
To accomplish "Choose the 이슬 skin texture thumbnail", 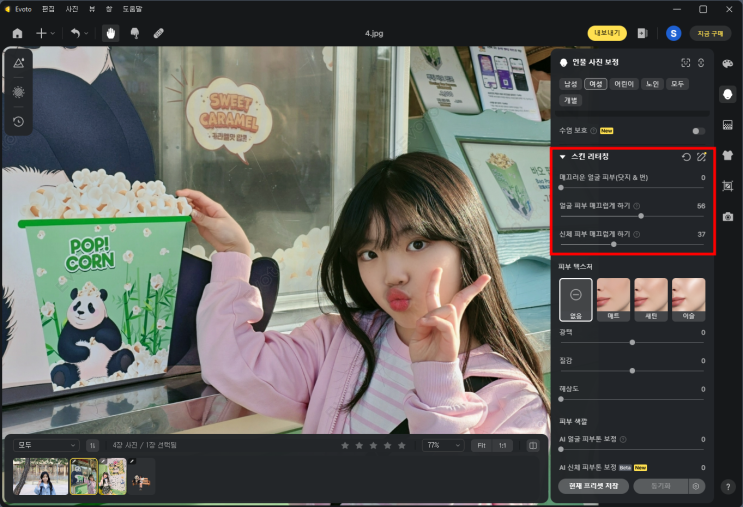I will (689, 300).
